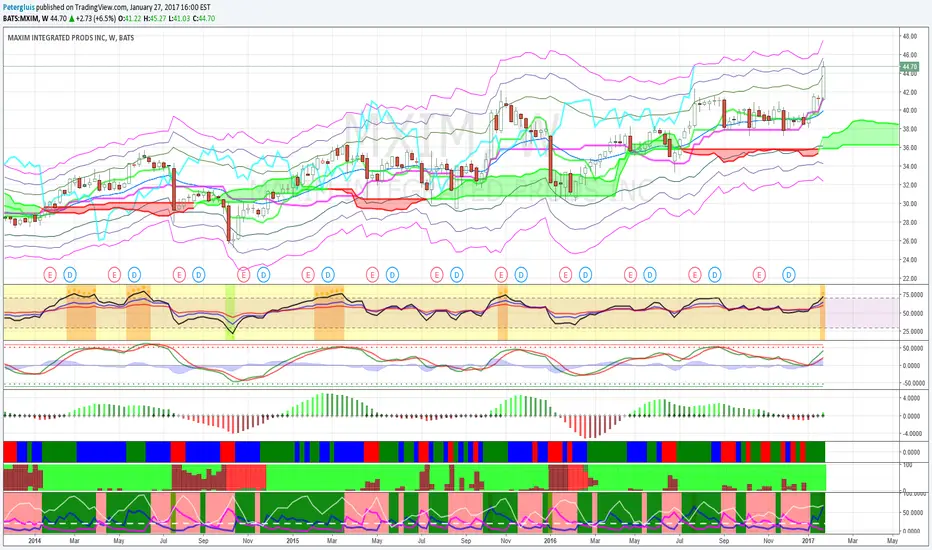Click the dividend D marker for February 2015
The image size is (932, 550).
[328, 275]
